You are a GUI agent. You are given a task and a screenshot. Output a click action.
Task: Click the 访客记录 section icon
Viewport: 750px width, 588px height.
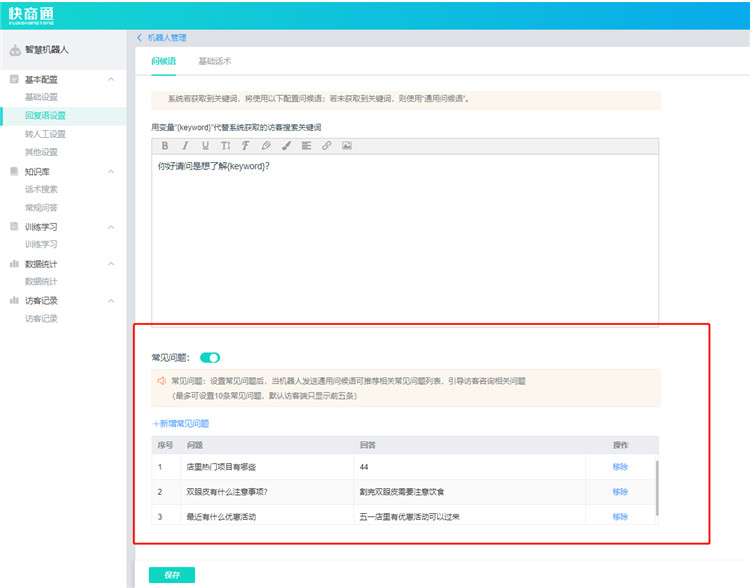pyautogui.click(x=14, y=300)
